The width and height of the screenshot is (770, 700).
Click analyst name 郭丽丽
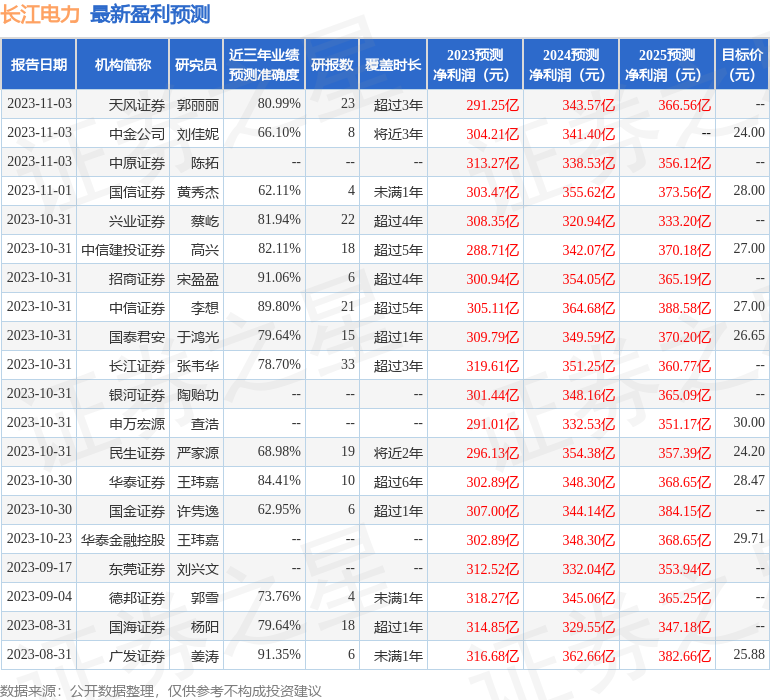click(198, 105)
